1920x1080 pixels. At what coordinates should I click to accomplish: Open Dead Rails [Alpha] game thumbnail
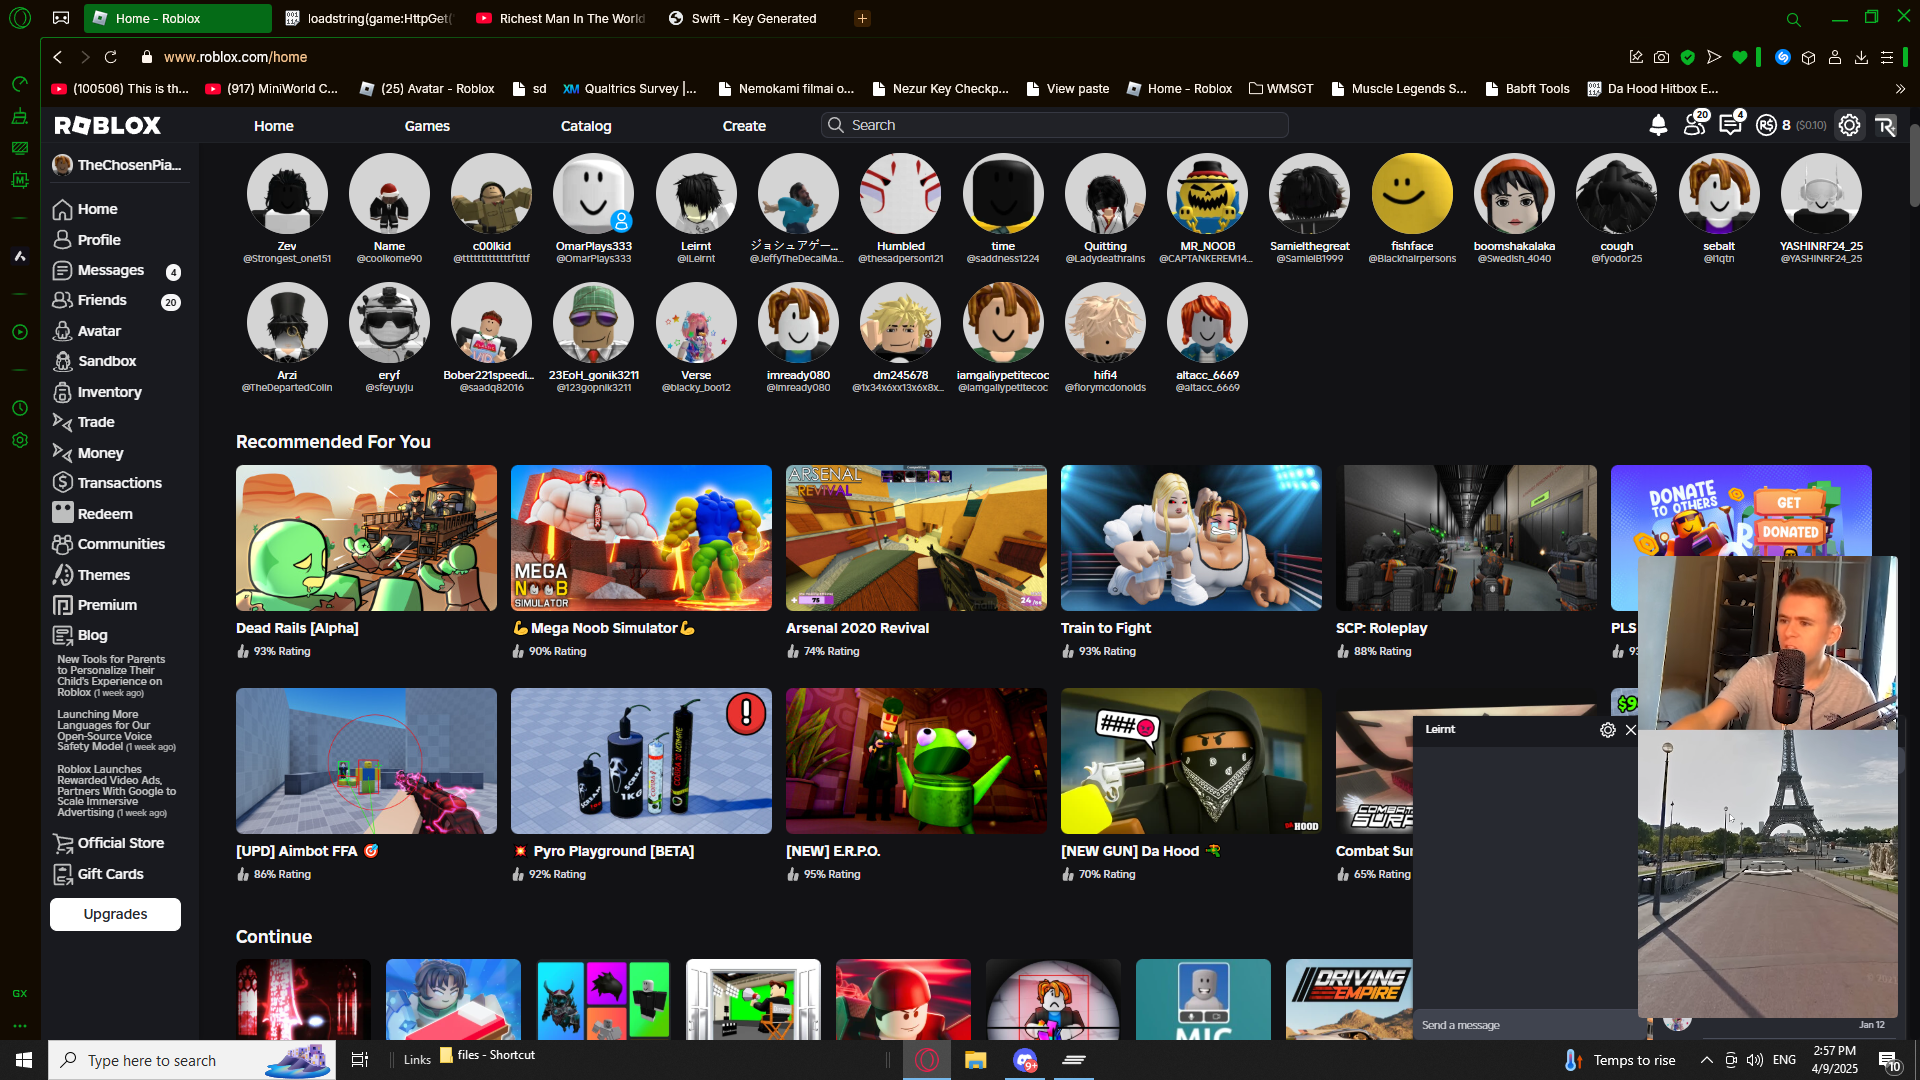point(366,538)
